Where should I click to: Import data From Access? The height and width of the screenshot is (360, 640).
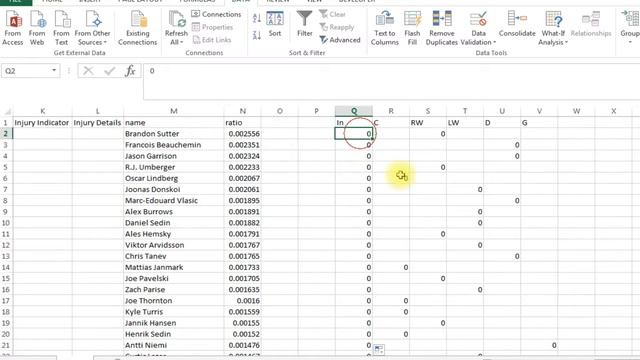[13, 28]
